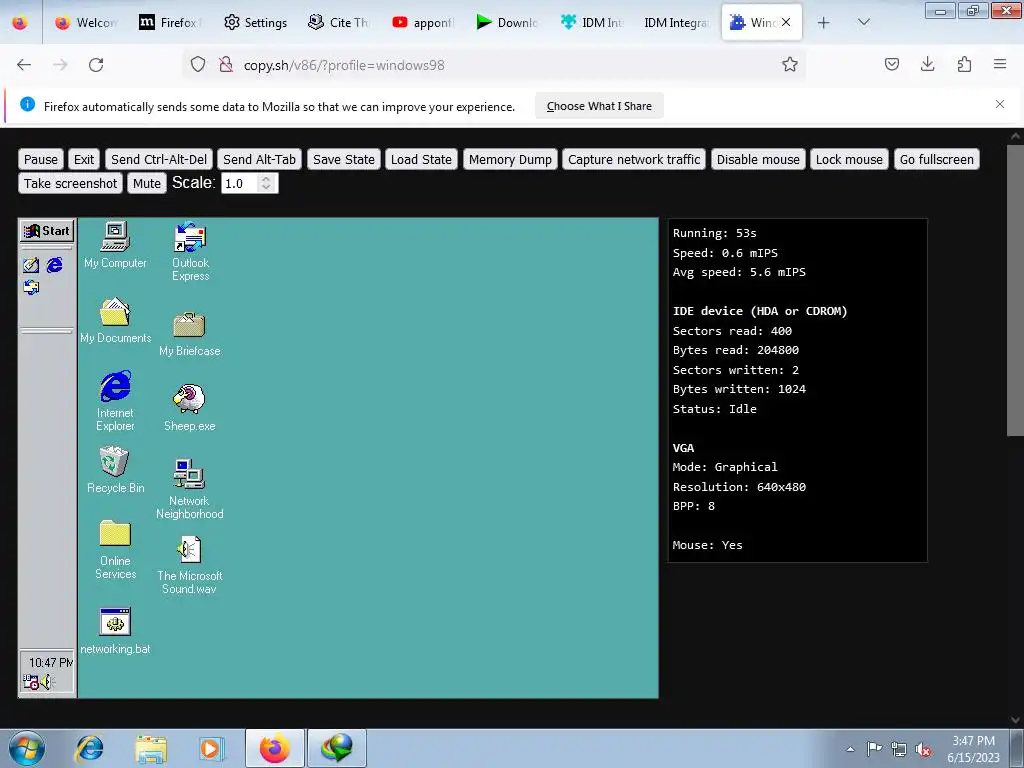The image size is (1024, 768).
Task: Toggle Lock mouse button
Action: [x=849, y=159]
